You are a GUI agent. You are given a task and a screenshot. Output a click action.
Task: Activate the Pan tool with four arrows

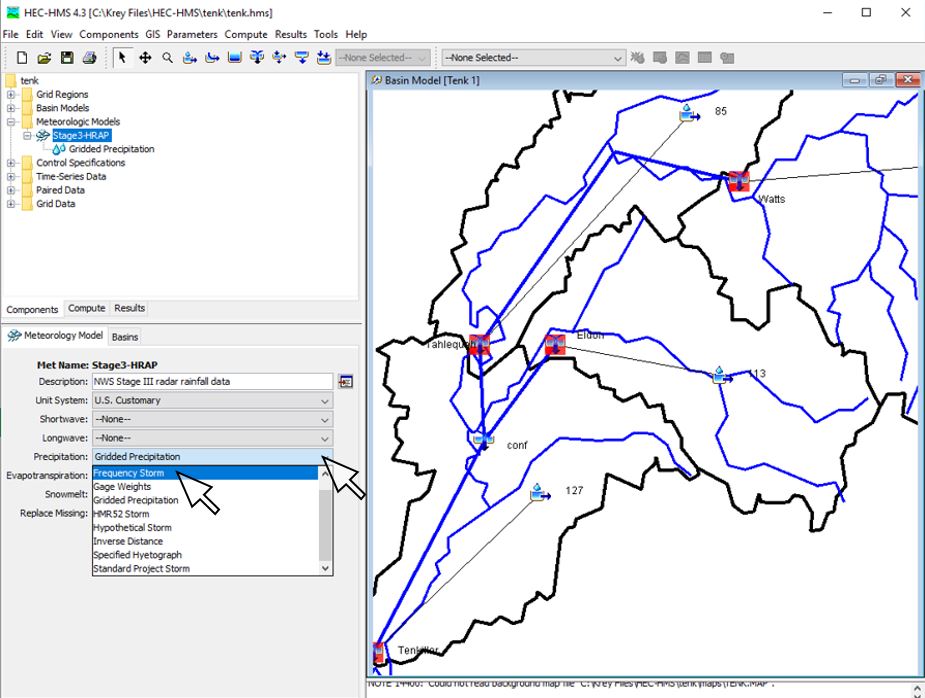click(x=145, y=58)
